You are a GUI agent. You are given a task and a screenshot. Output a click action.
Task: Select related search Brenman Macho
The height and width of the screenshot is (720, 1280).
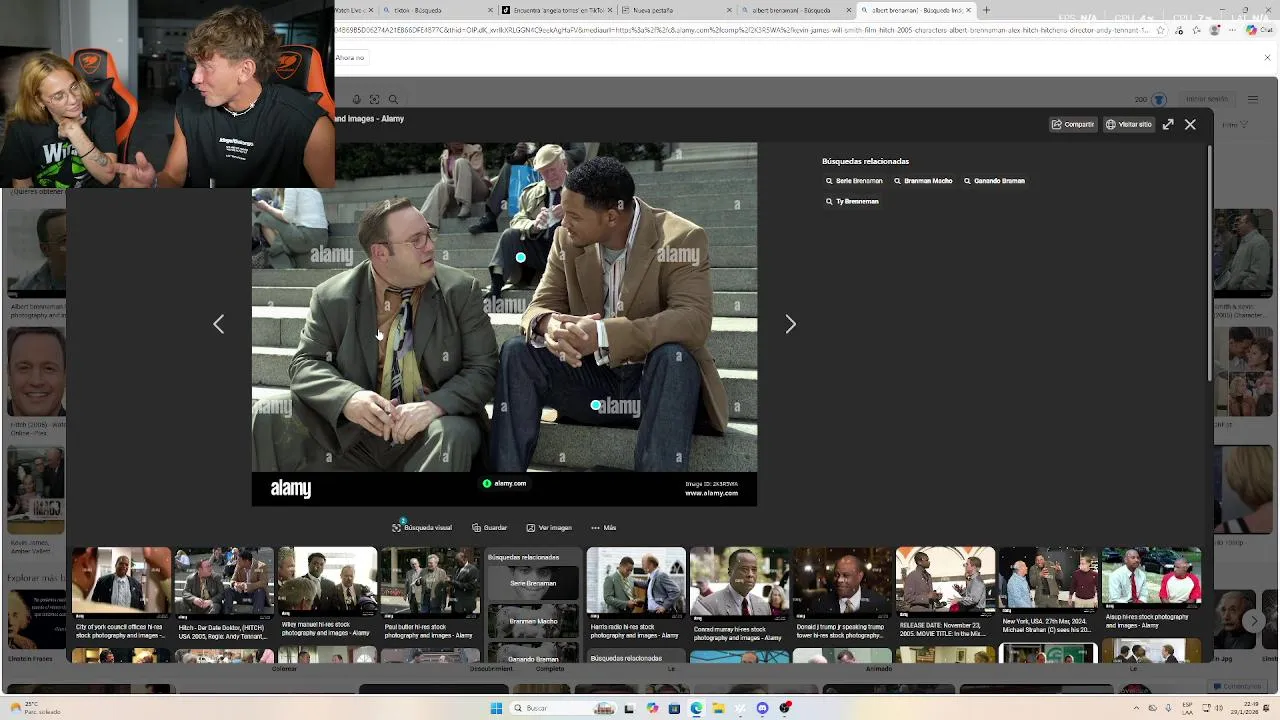click(923, 181)
